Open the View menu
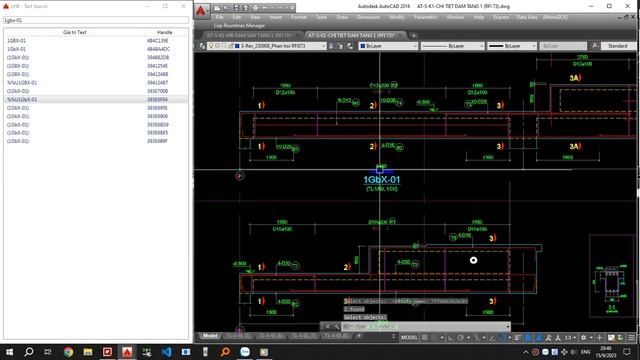The image size is (640, 360). coord(255,17)
